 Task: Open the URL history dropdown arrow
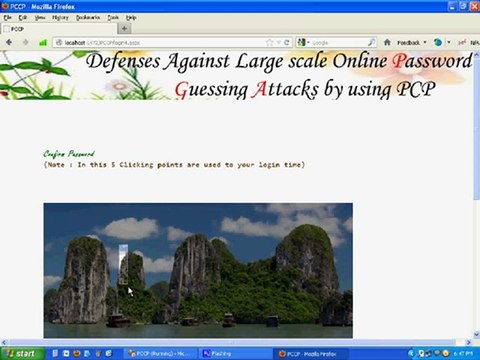pos(279,43)
